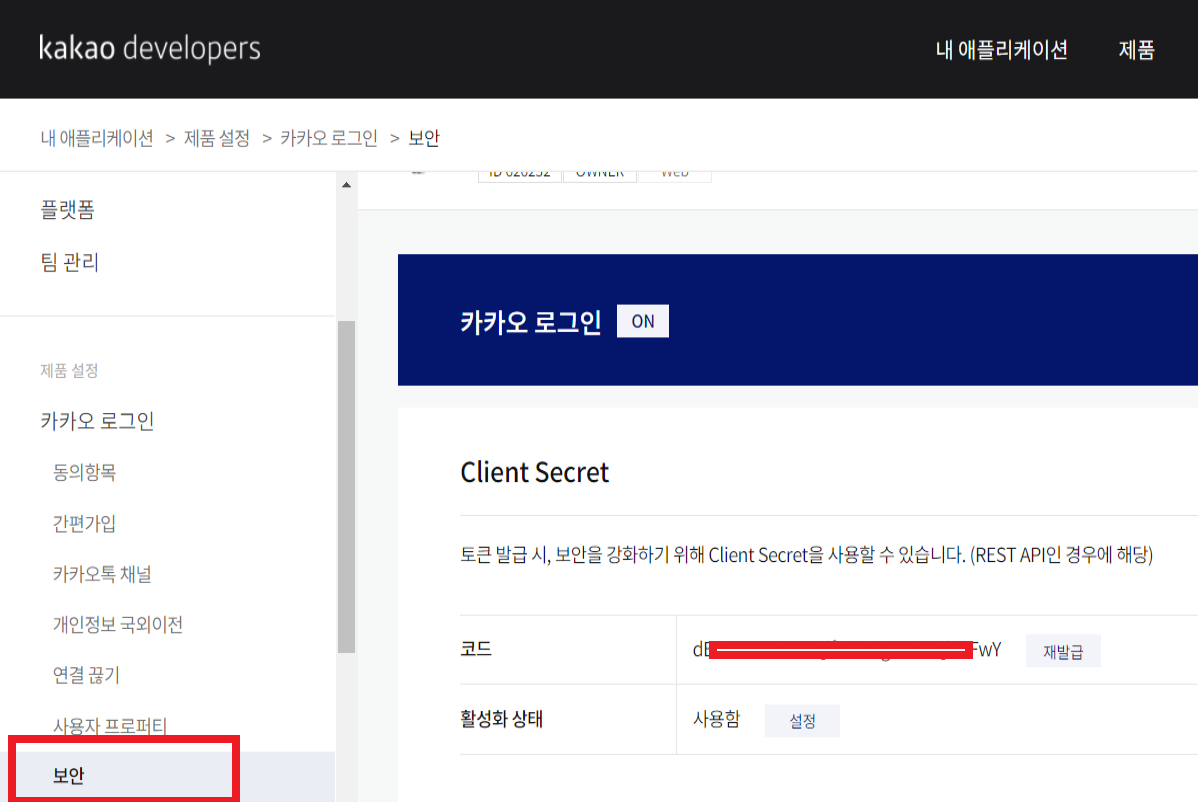Click sidebar scrollbar up arrow
Viewport: 1198px width, 802px height.
346,185
